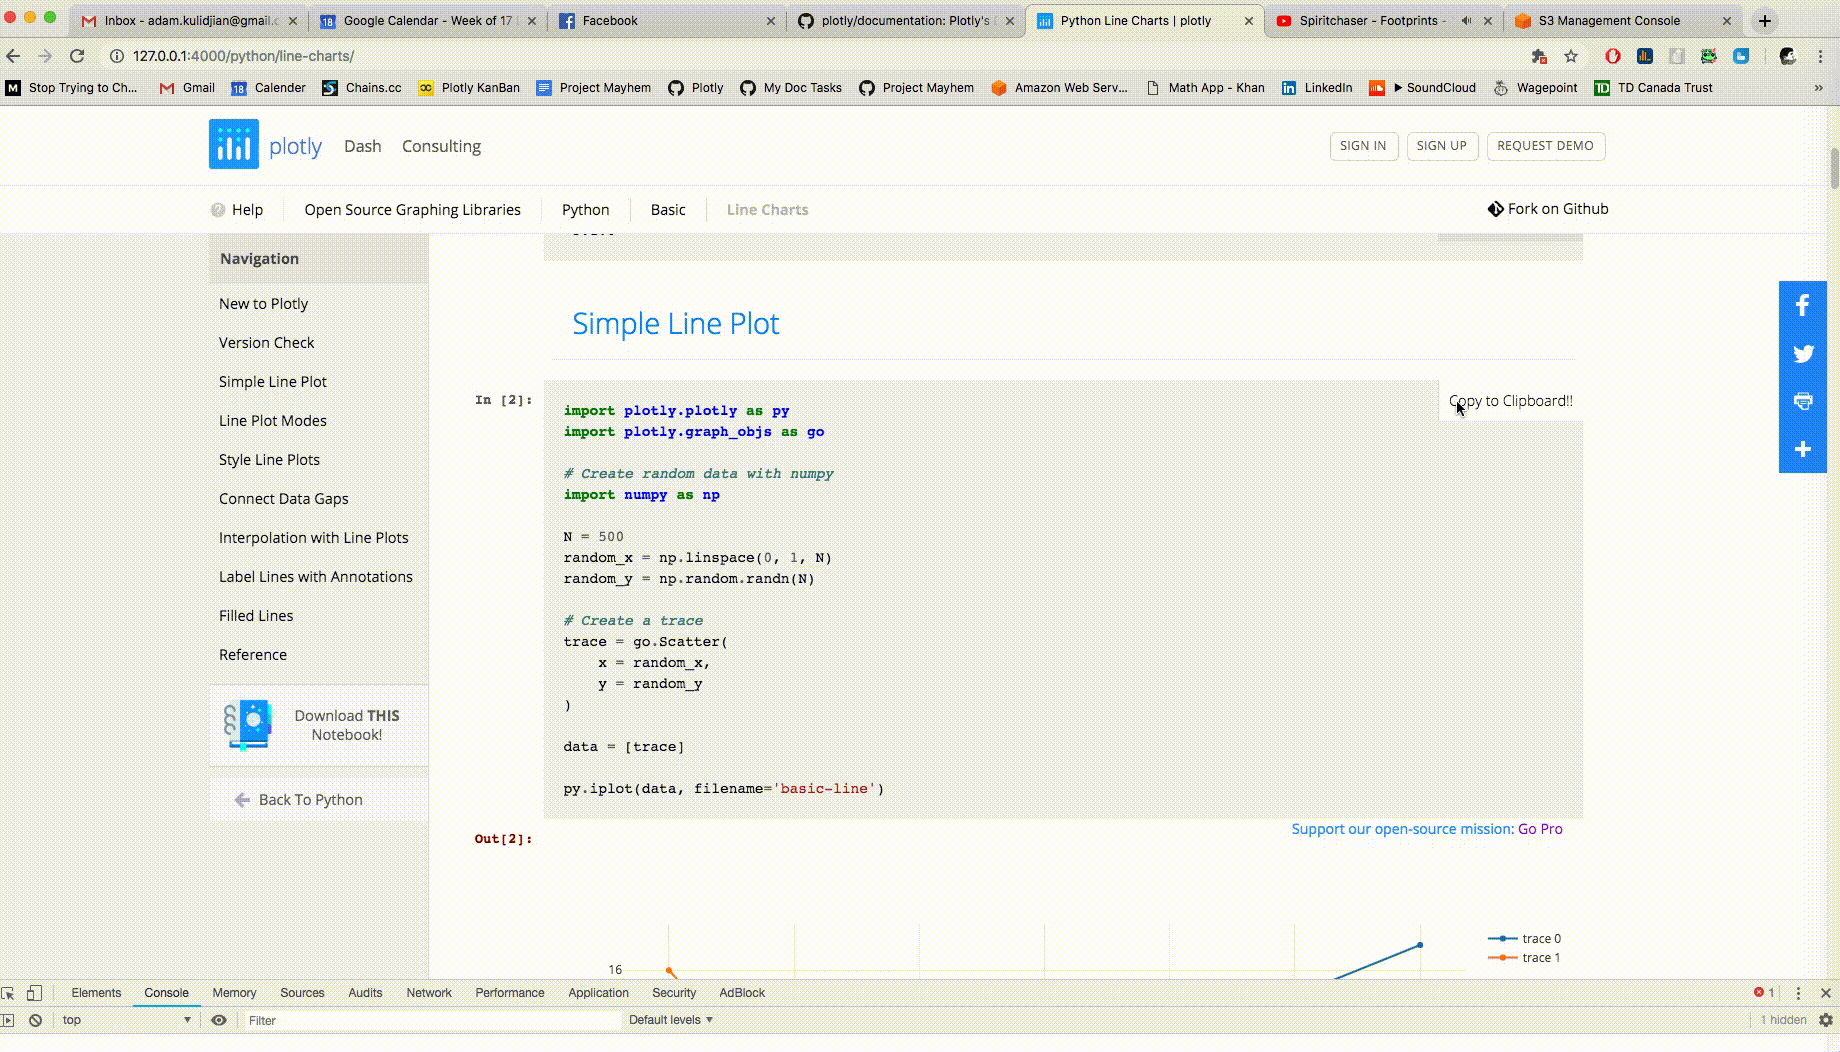Click the red console error count icon
1840x1052 pixels.
click(x=1758, y=992)
